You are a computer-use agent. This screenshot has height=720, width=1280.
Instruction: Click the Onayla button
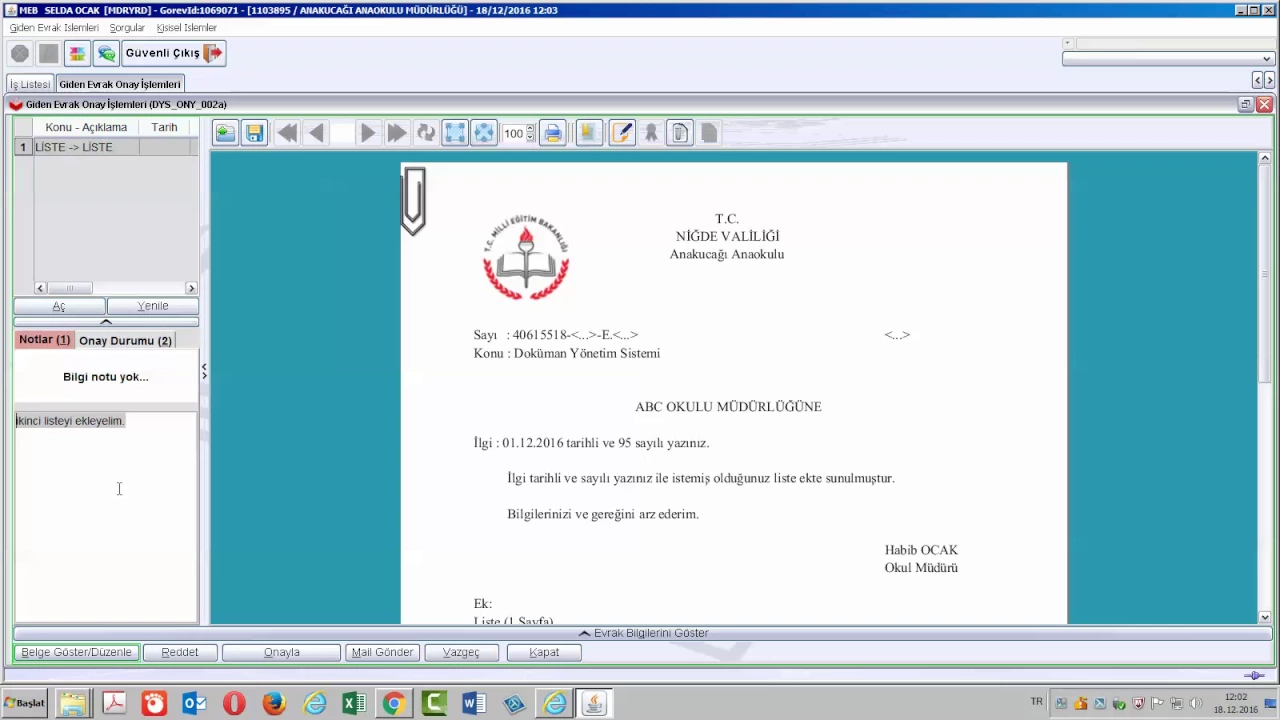(x=282, y=652)
